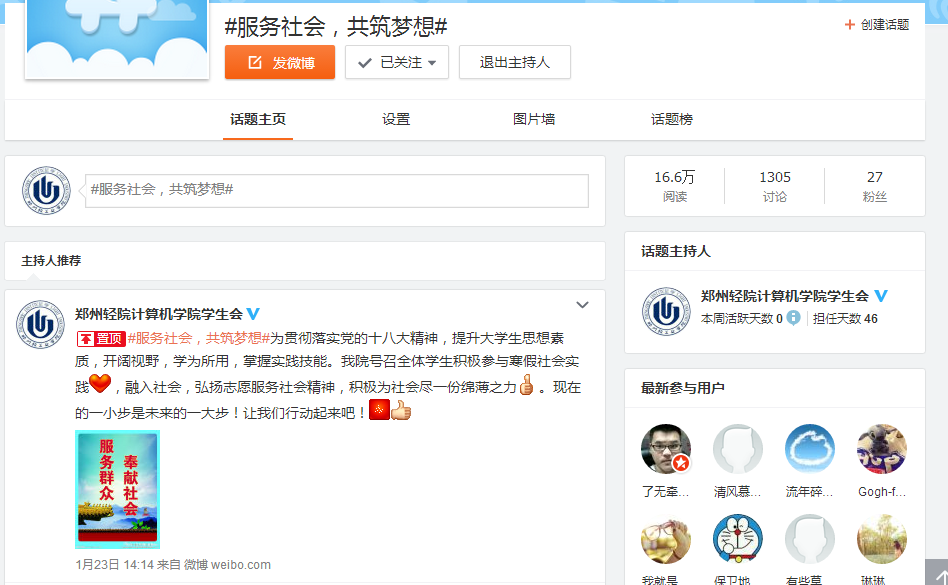Click the topic post input field
Viewport: 948px width, 585px height.
coord(337,190)
